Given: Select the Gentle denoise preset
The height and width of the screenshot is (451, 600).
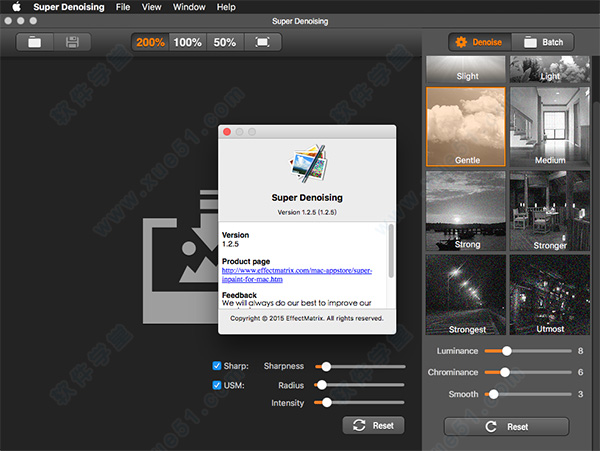Looking at the screenshot, I should (466, 127).
